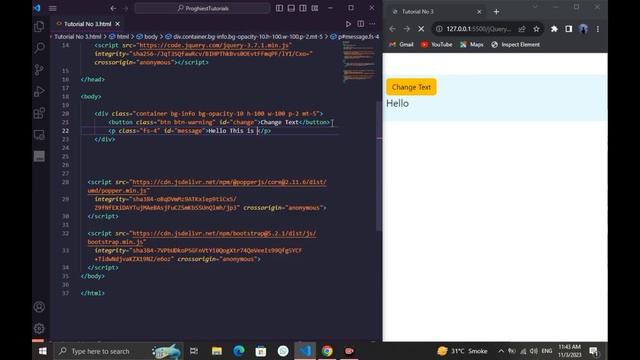This screenshot has width=640, height=360.
Task: Split the editor to the right
Action: [x=360, y=24]
